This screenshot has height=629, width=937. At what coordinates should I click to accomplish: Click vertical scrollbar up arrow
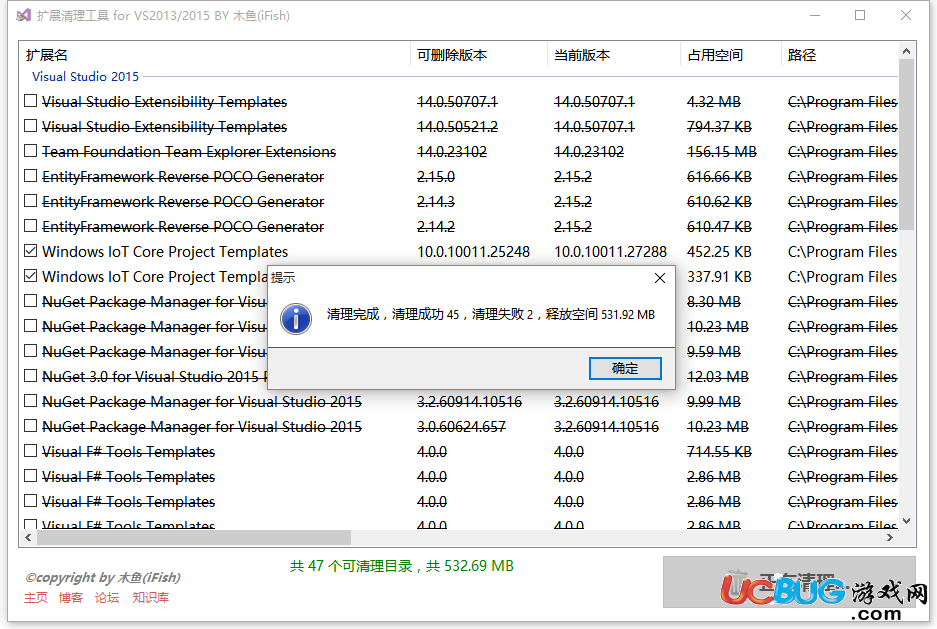pos(907,51)
